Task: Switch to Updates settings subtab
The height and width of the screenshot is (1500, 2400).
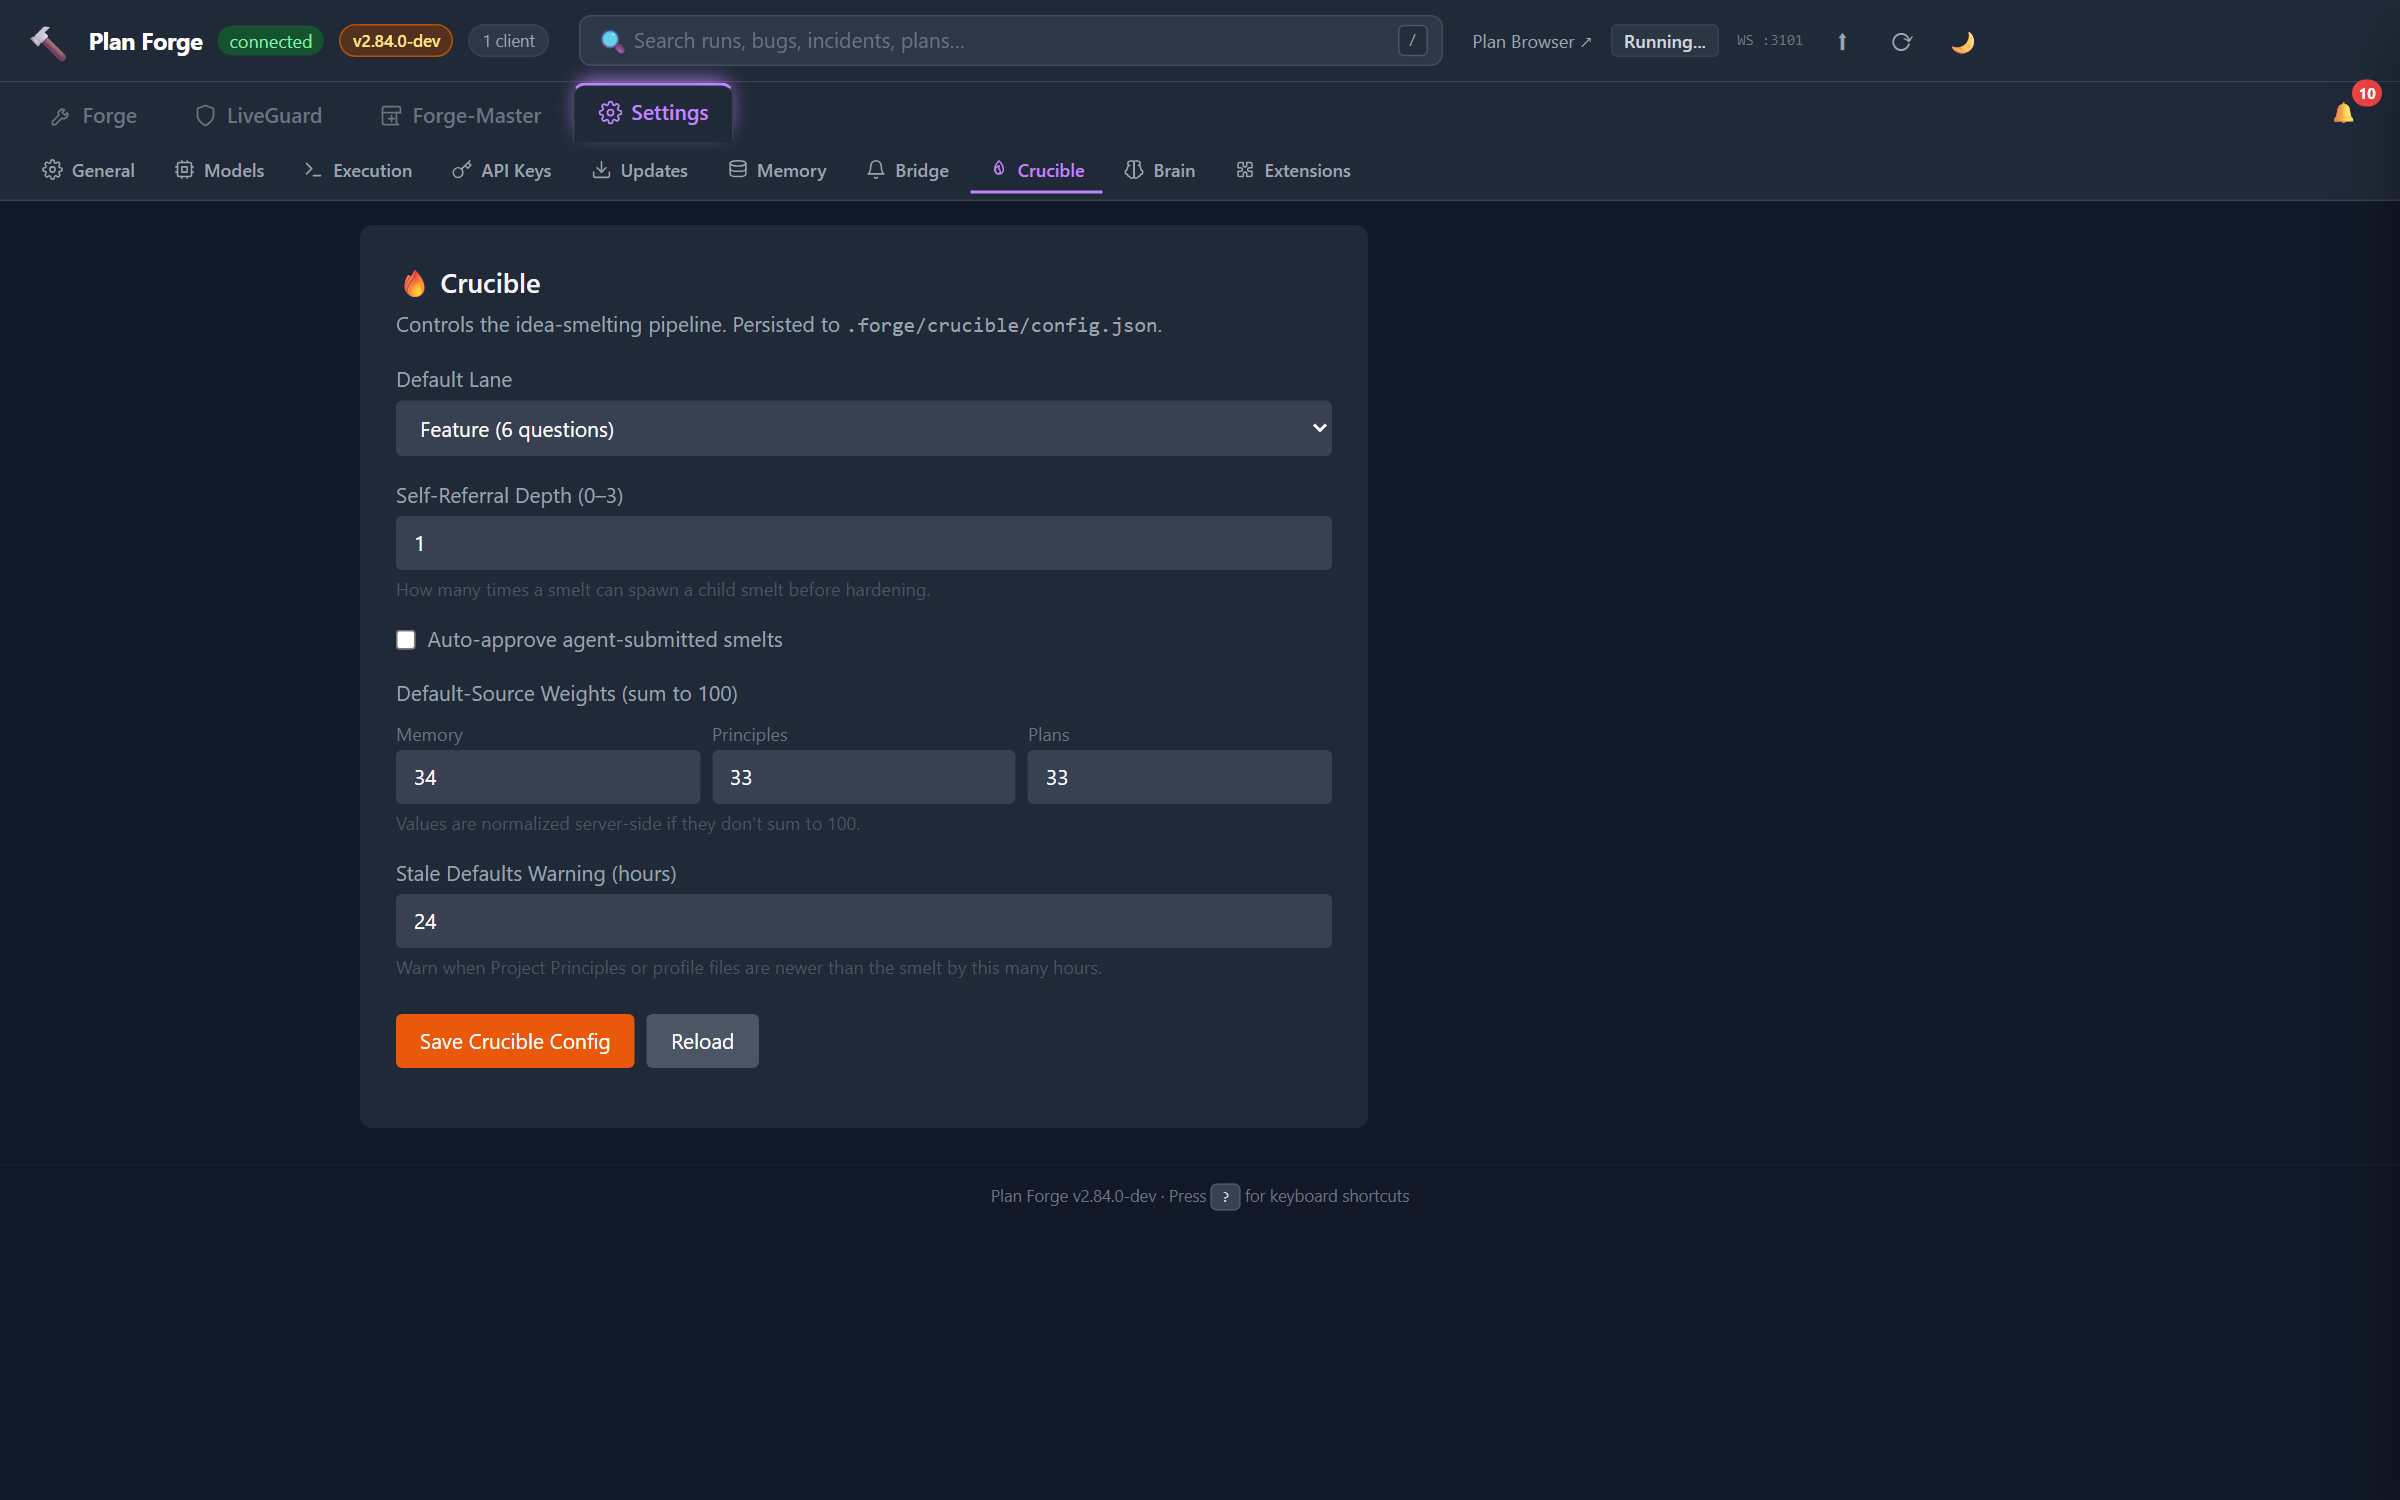Action: tap(640, 171)
